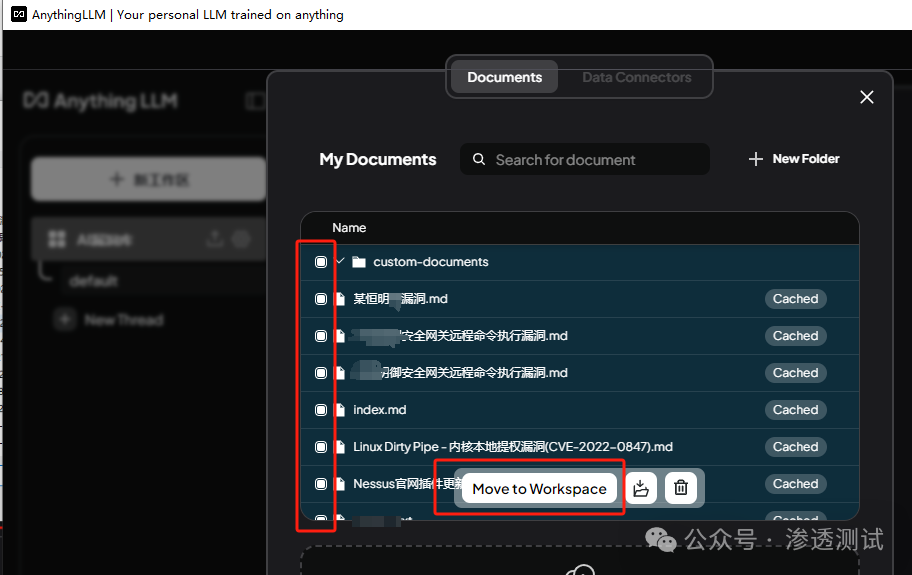
Task: Click the file icon of Nessus row
Action: 340,484
